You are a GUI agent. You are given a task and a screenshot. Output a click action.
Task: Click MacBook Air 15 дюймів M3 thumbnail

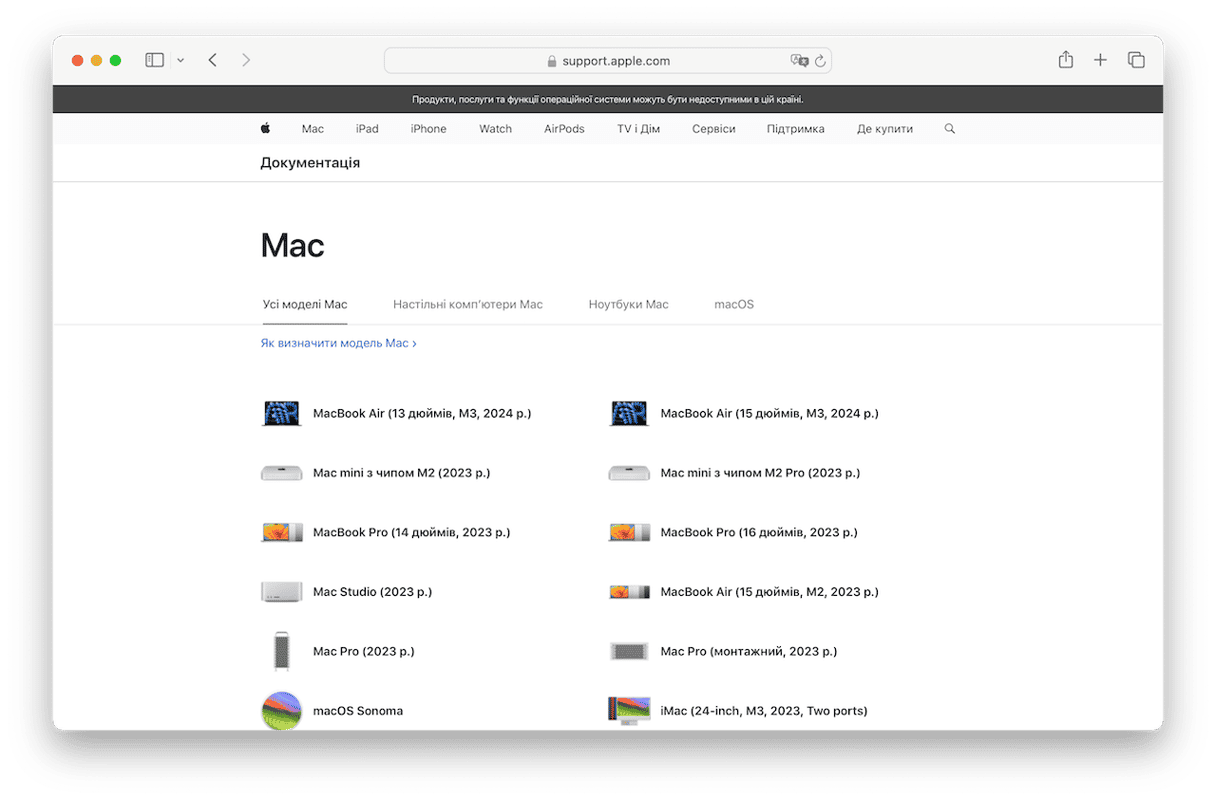629,413
